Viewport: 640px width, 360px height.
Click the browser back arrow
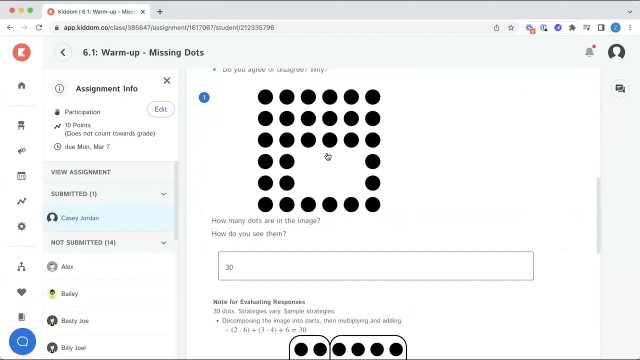tap(10, 27)
